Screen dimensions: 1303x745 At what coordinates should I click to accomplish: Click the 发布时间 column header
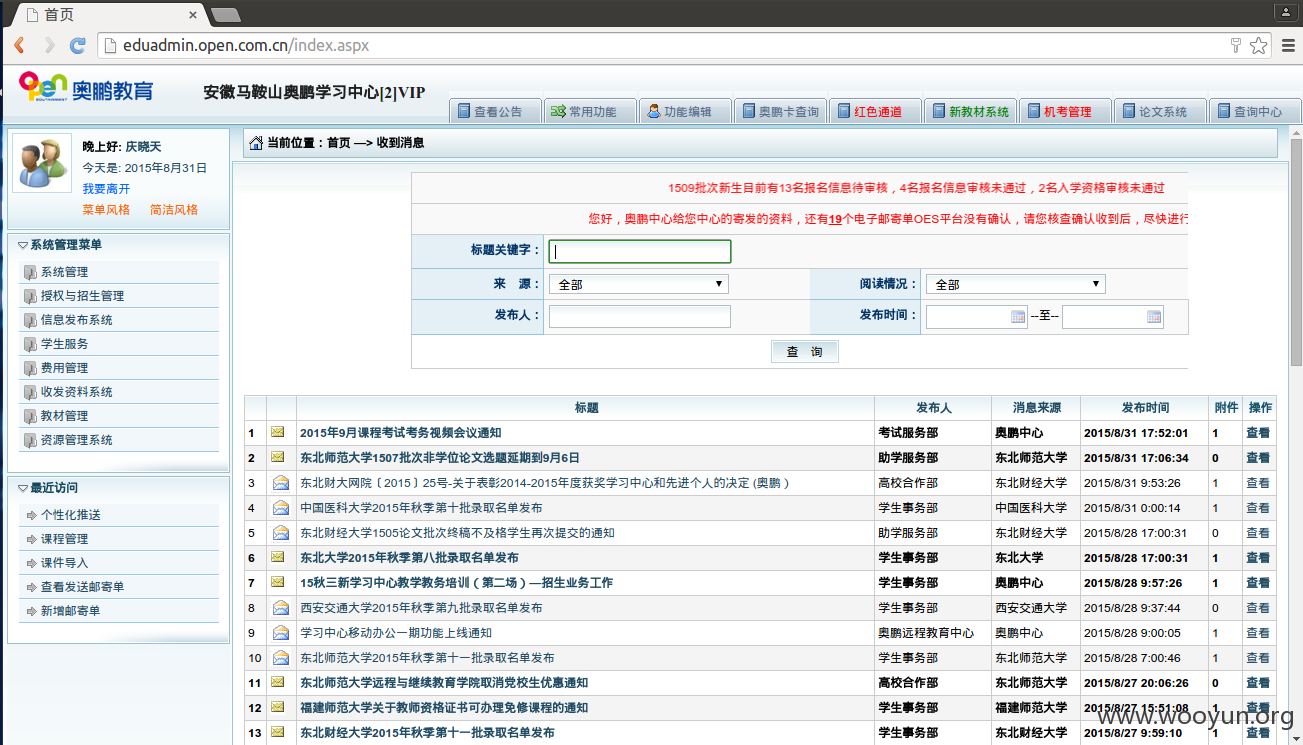(x=1145, y=408)
